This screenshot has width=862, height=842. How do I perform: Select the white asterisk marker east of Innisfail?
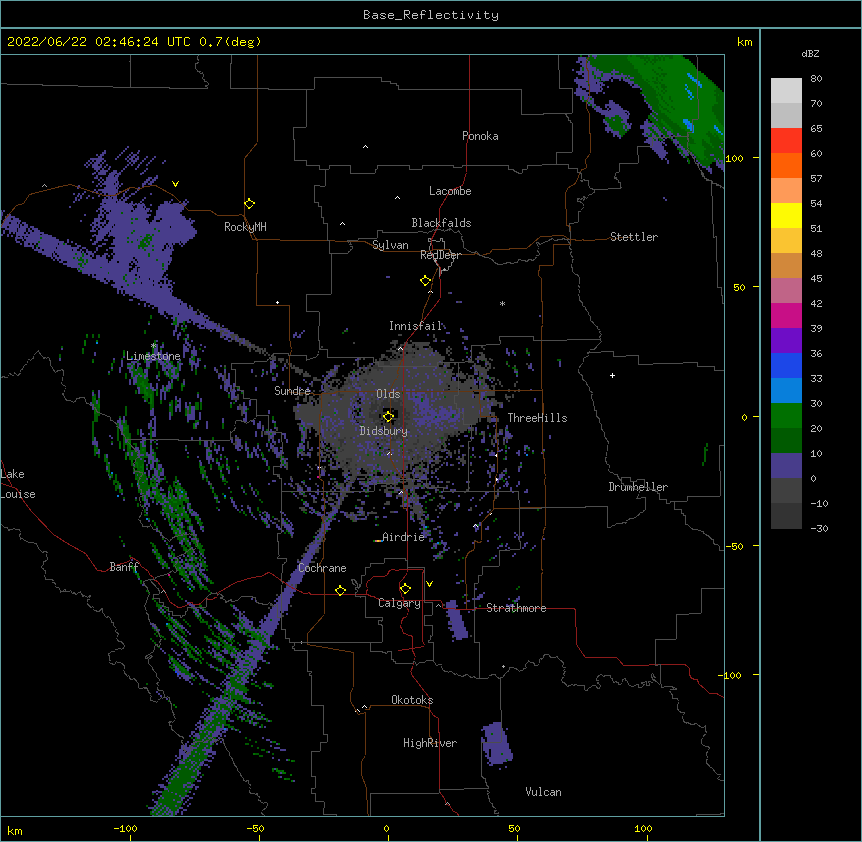pyautogui.click(x=502, y=303)
